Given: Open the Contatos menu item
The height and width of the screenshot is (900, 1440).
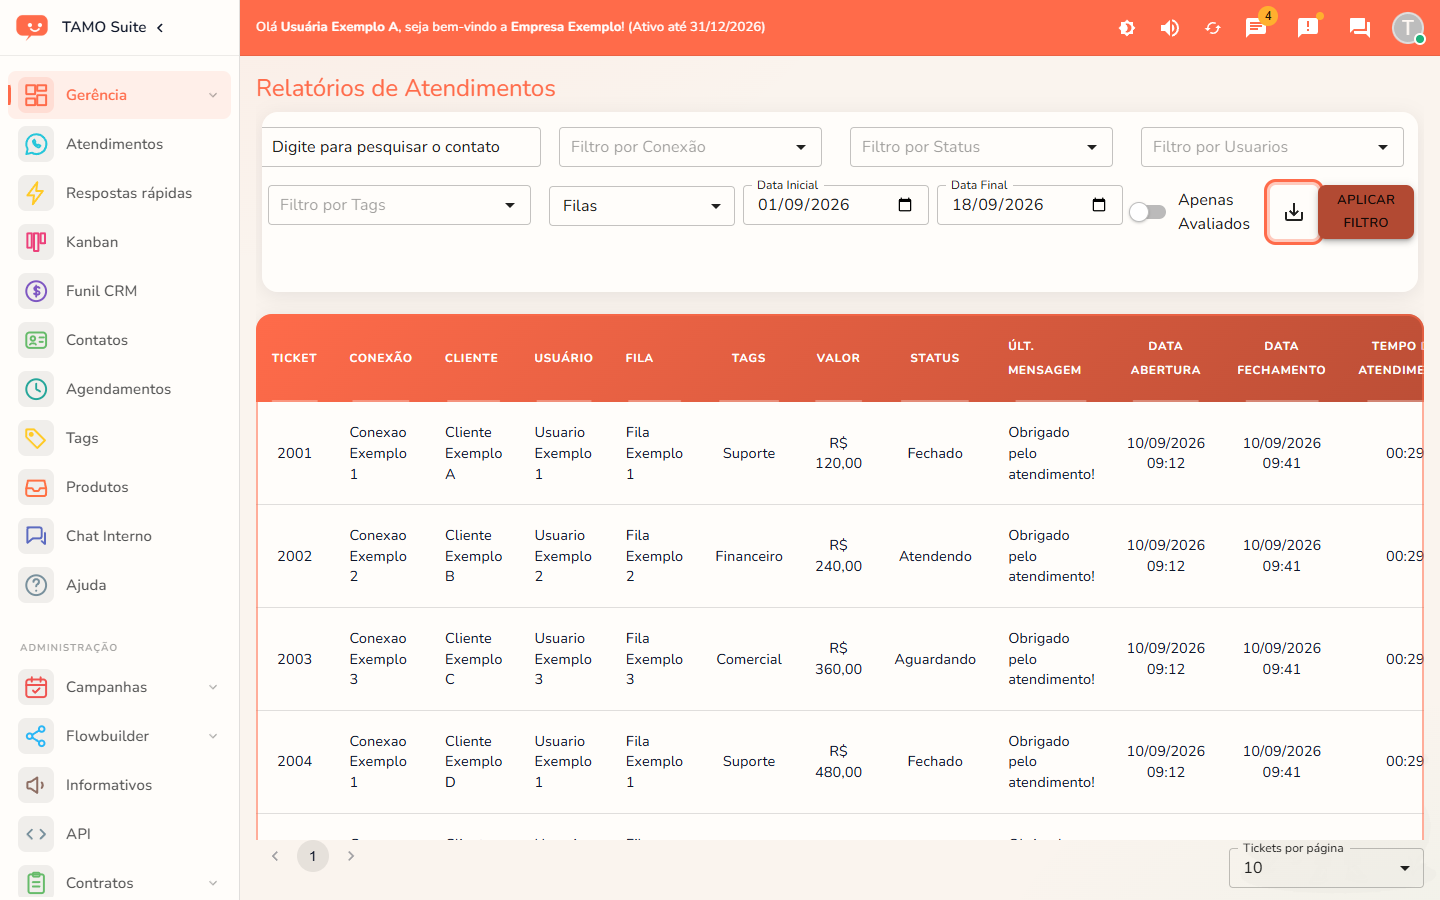Looking at the screenshot, I should [119, 340].
